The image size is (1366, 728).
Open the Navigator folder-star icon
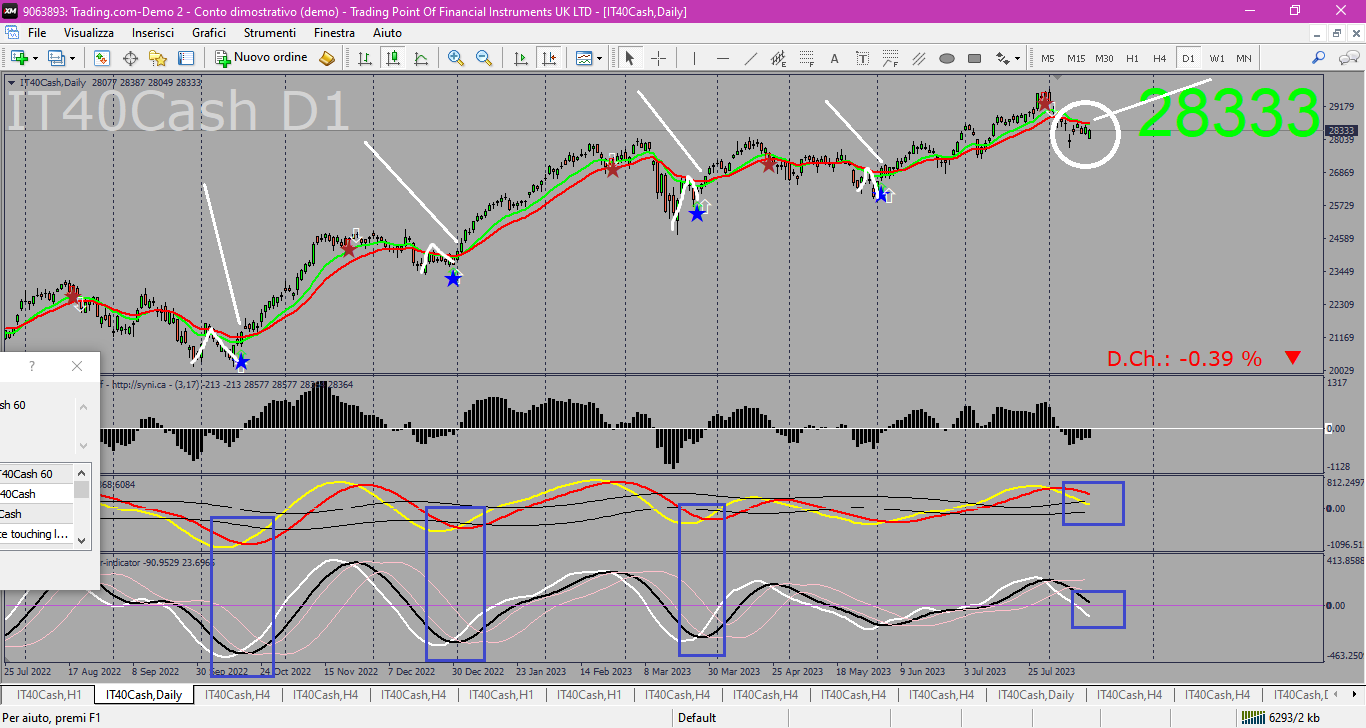(x=158, y=58)
